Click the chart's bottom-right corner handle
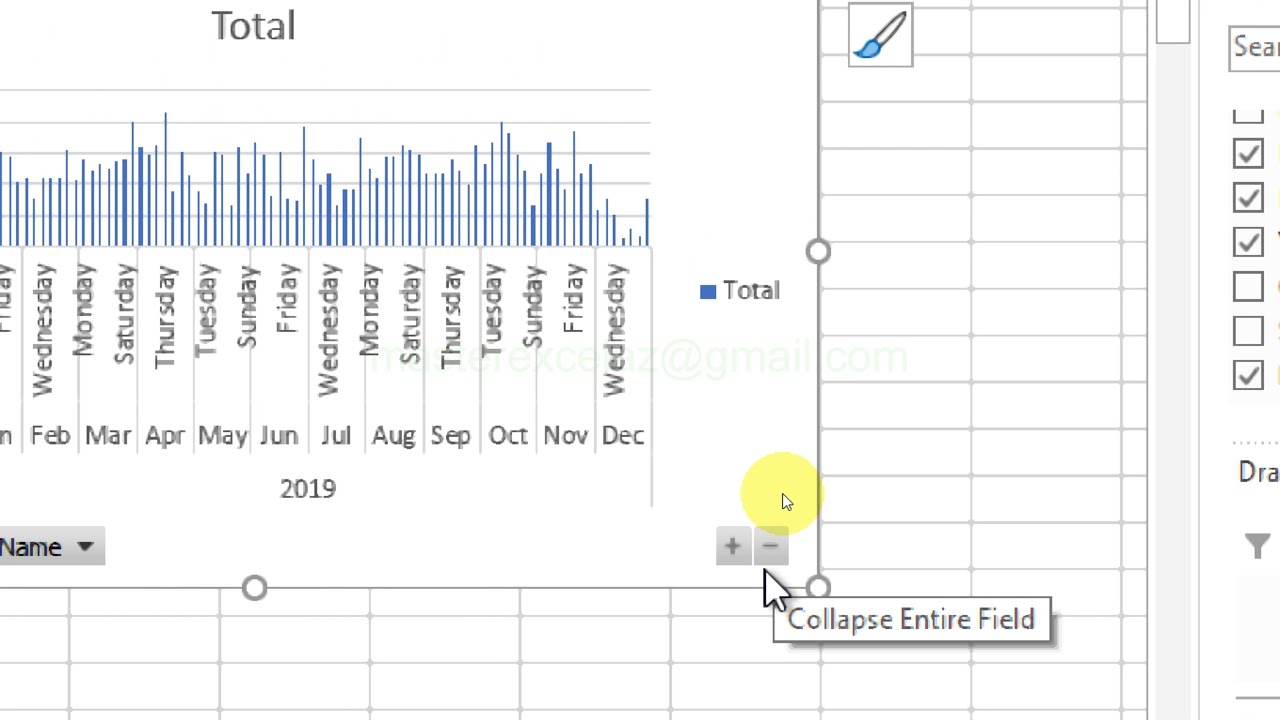The width and height of the screenshot is (1280, 720). tap(818, 588)
